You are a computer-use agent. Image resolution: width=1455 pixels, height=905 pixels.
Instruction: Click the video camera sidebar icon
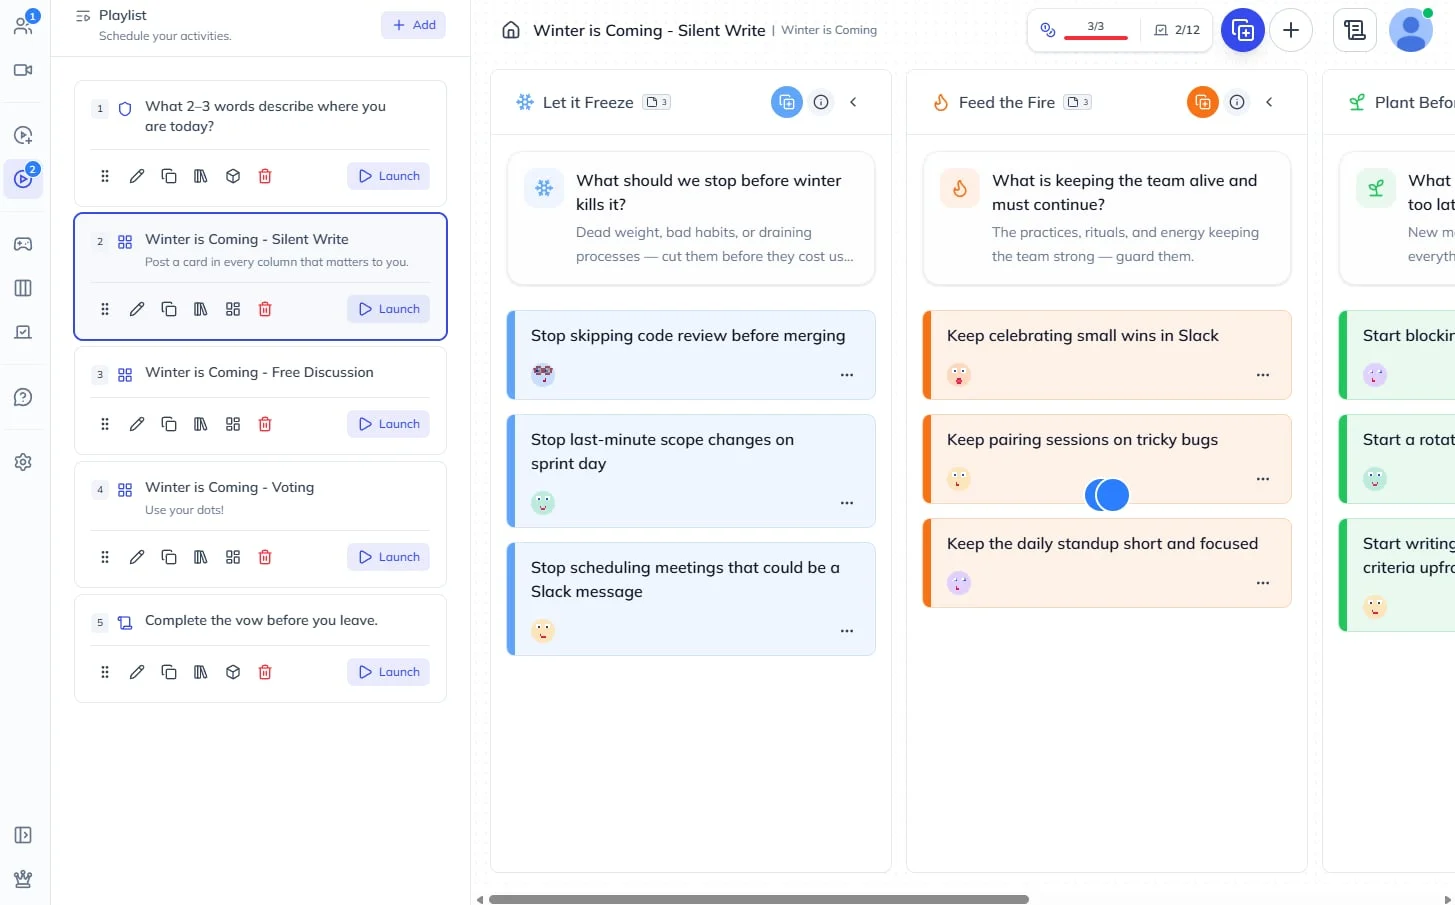(23, 70)
